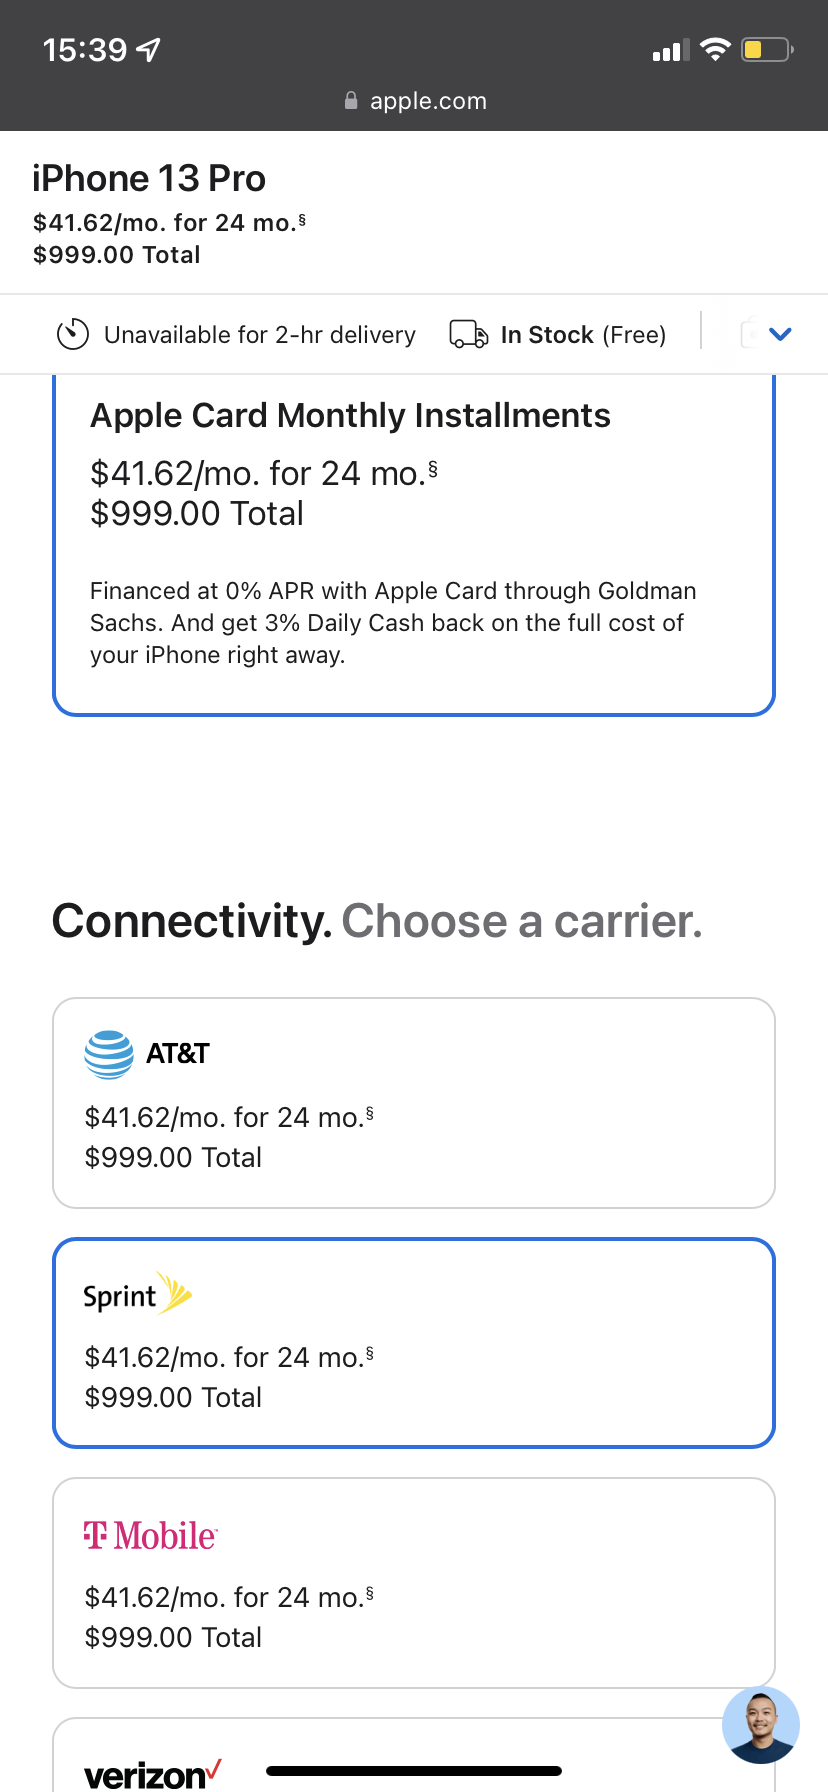Tap the AT&T globe logo

click(x=109, y=1054)
